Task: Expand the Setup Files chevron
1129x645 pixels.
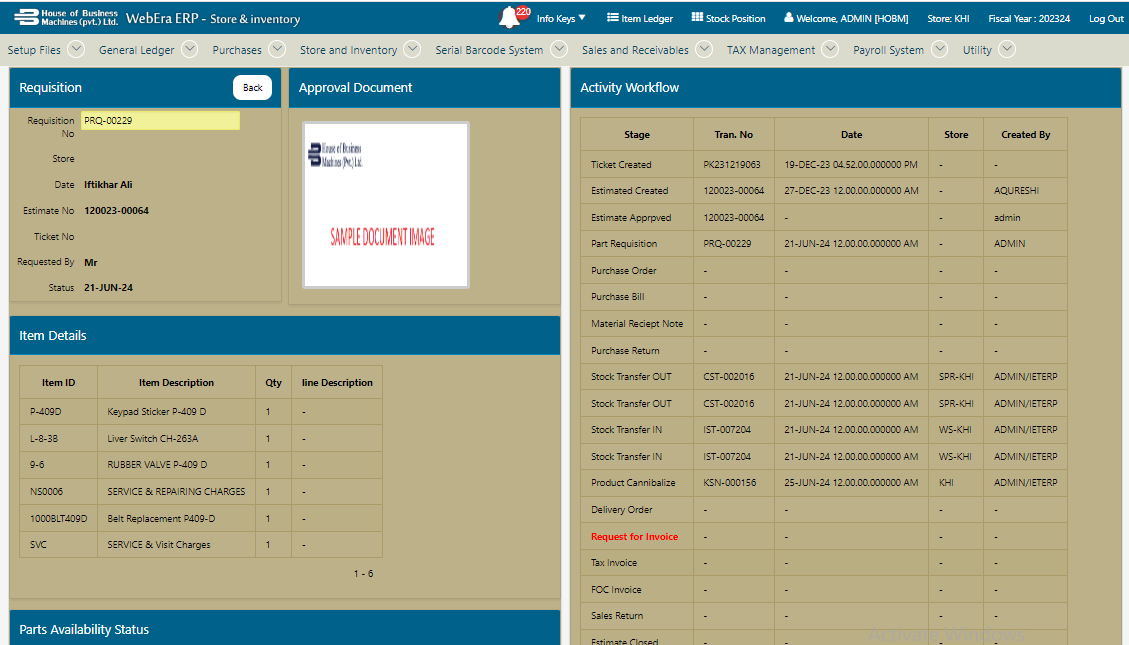Action: tap(76, 49)
